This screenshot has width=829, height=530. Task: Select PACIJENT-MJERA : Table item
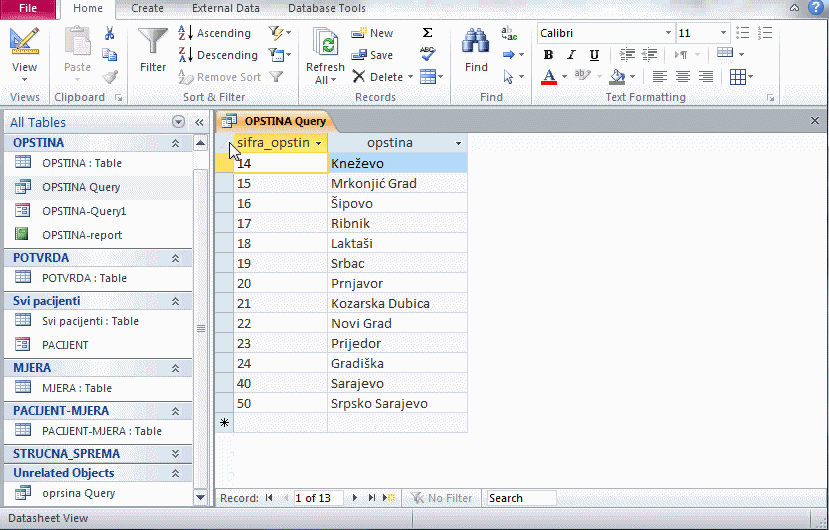pos(102,431)
